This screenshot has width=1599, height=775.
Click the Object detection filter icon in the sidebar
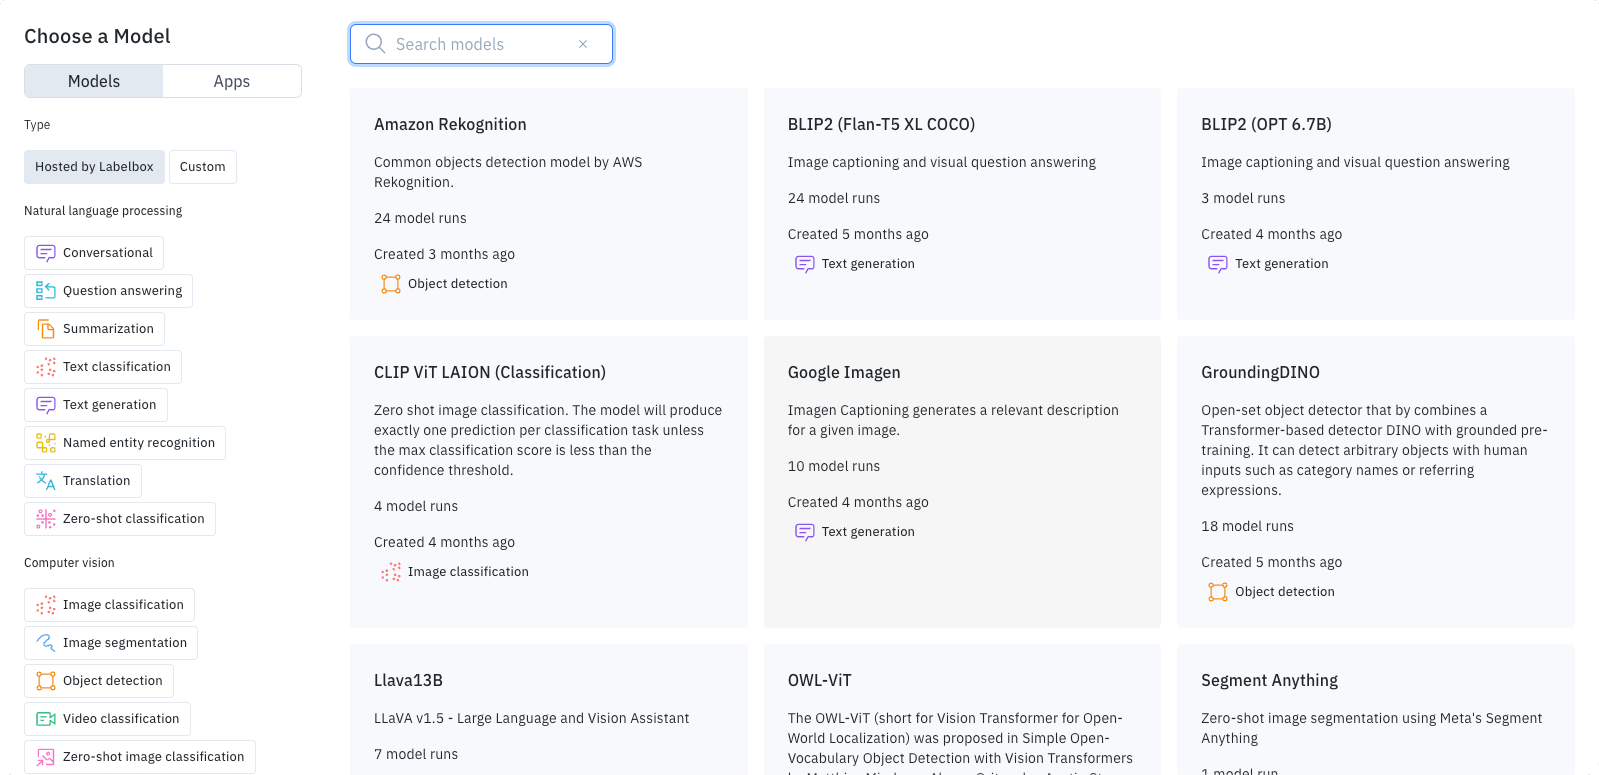pyautogui.click(x=46, y=681)
